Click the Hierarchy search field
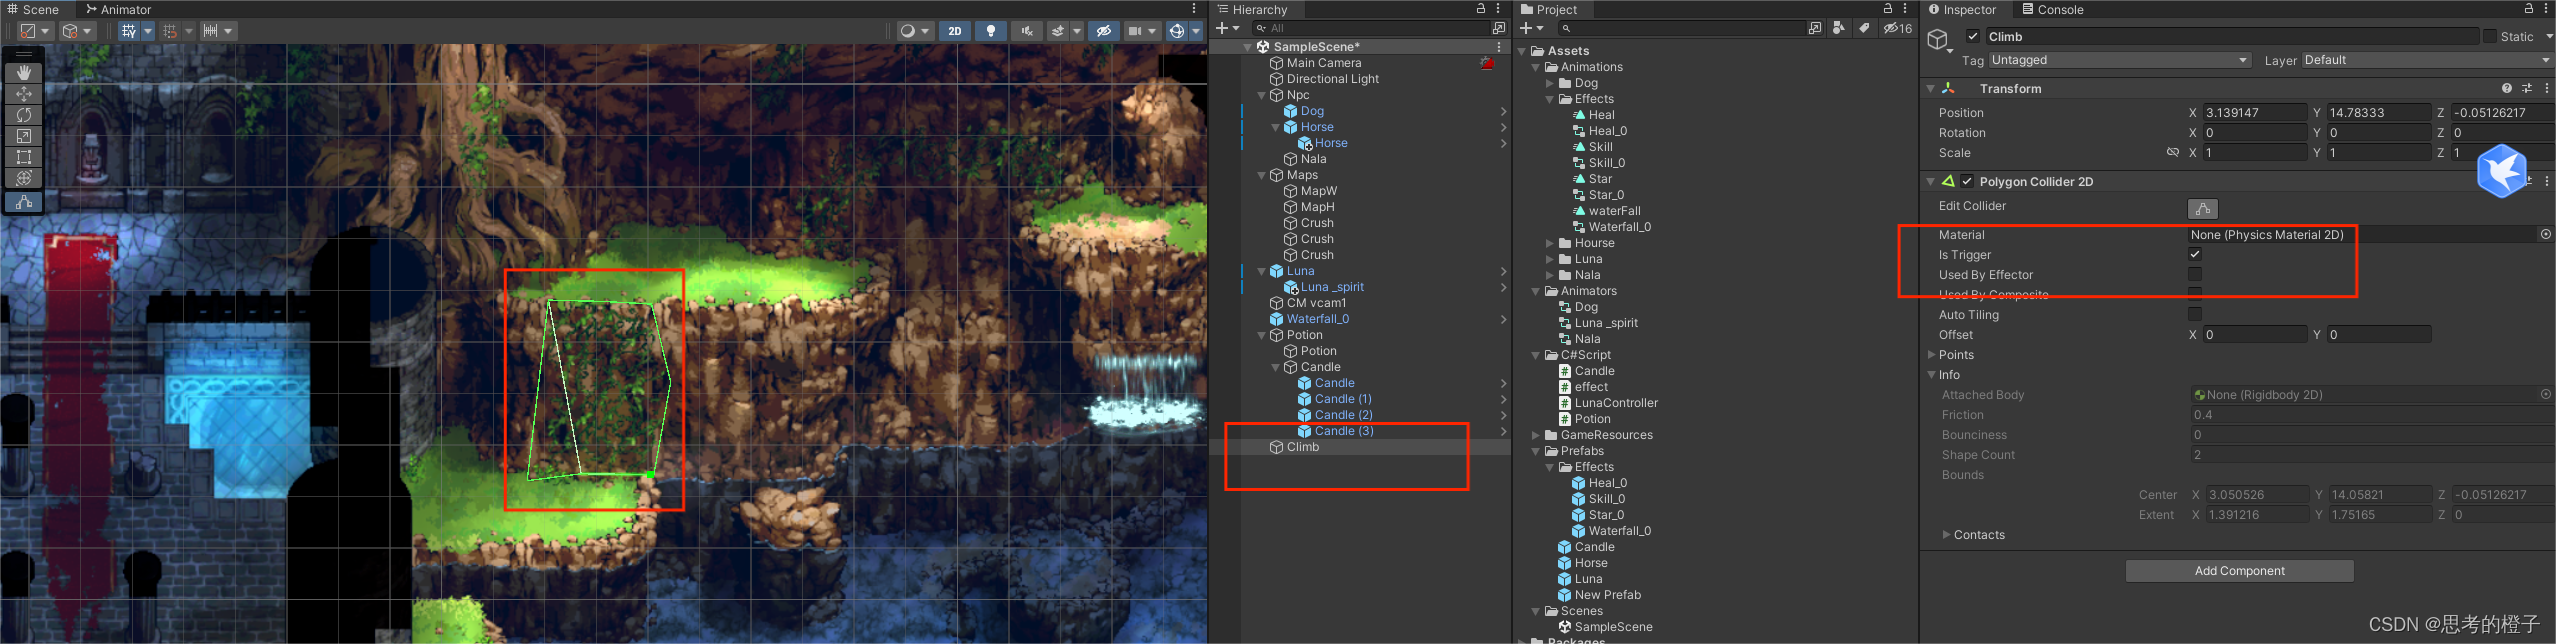 (1372, 28)
